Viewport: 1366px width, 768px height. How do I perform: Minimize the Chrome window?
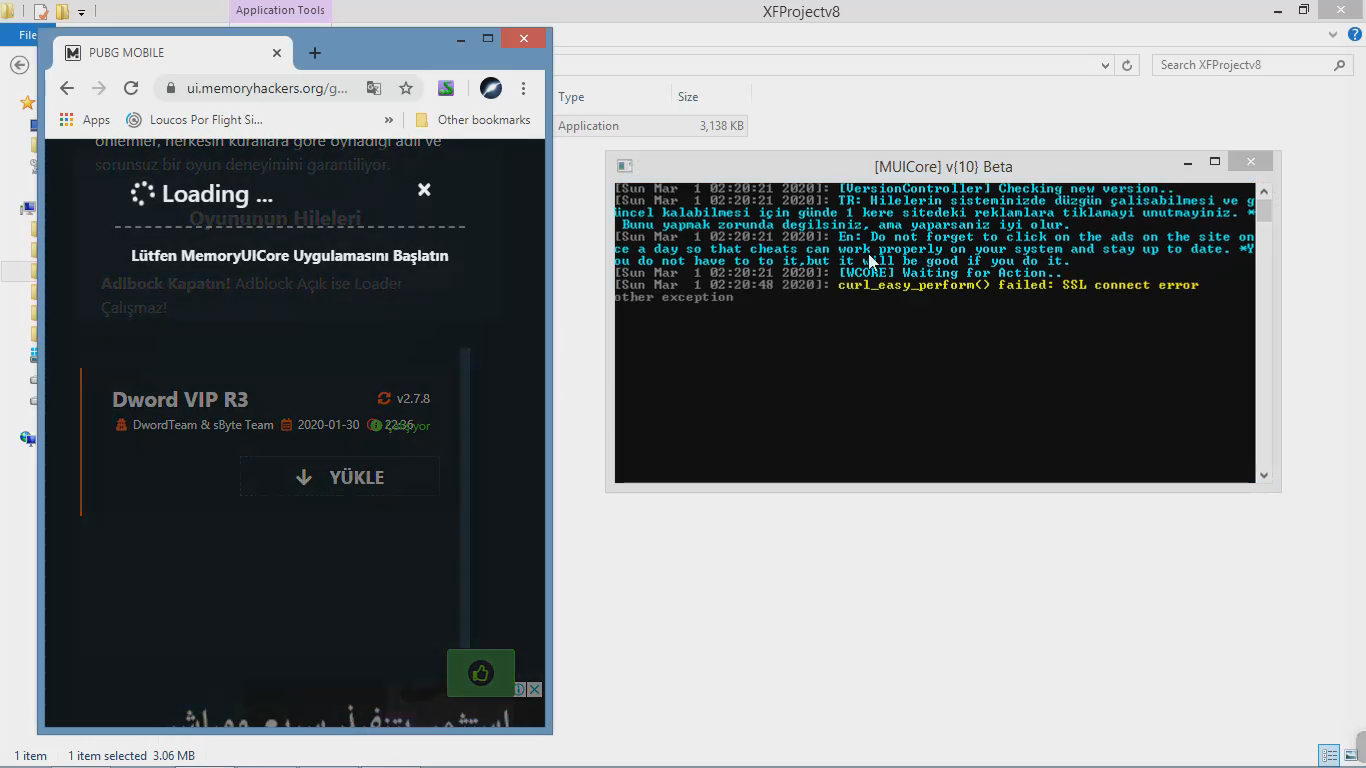461,39
